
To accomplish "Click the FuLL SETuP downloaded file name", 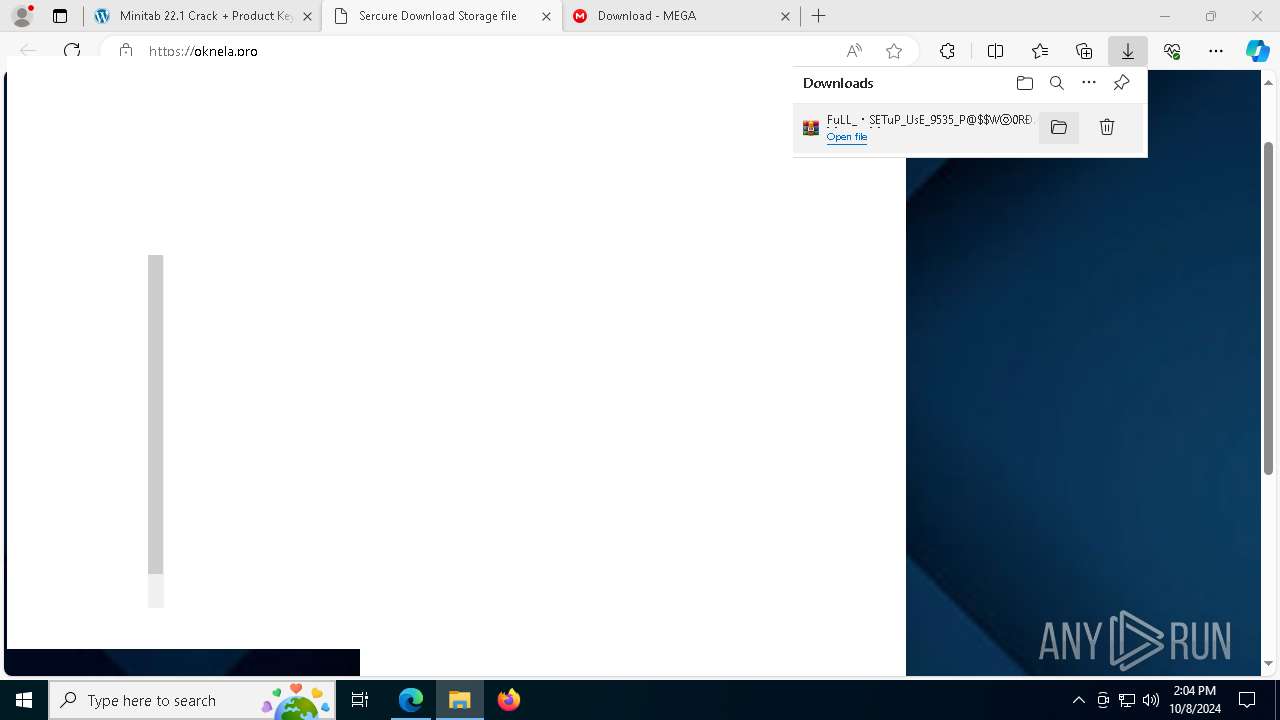I will pyautogui.click(x=929, y=120).
